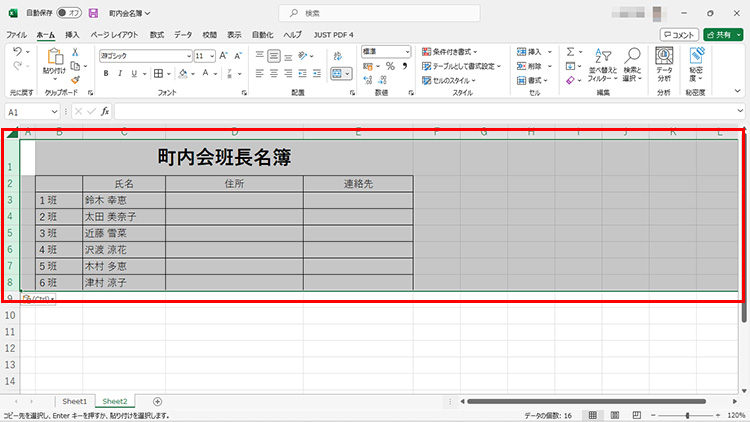Toggle the AutoSave switch
Image resolution: width=750 pixels, height=422 pixels.
[69, 13]
